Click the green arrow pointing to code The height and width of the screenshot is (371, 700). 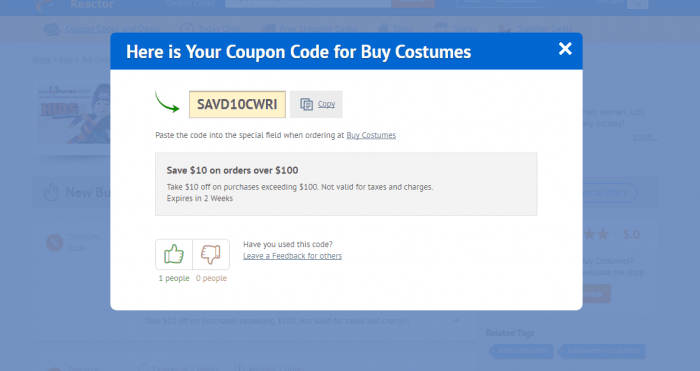tap(167, 102)
